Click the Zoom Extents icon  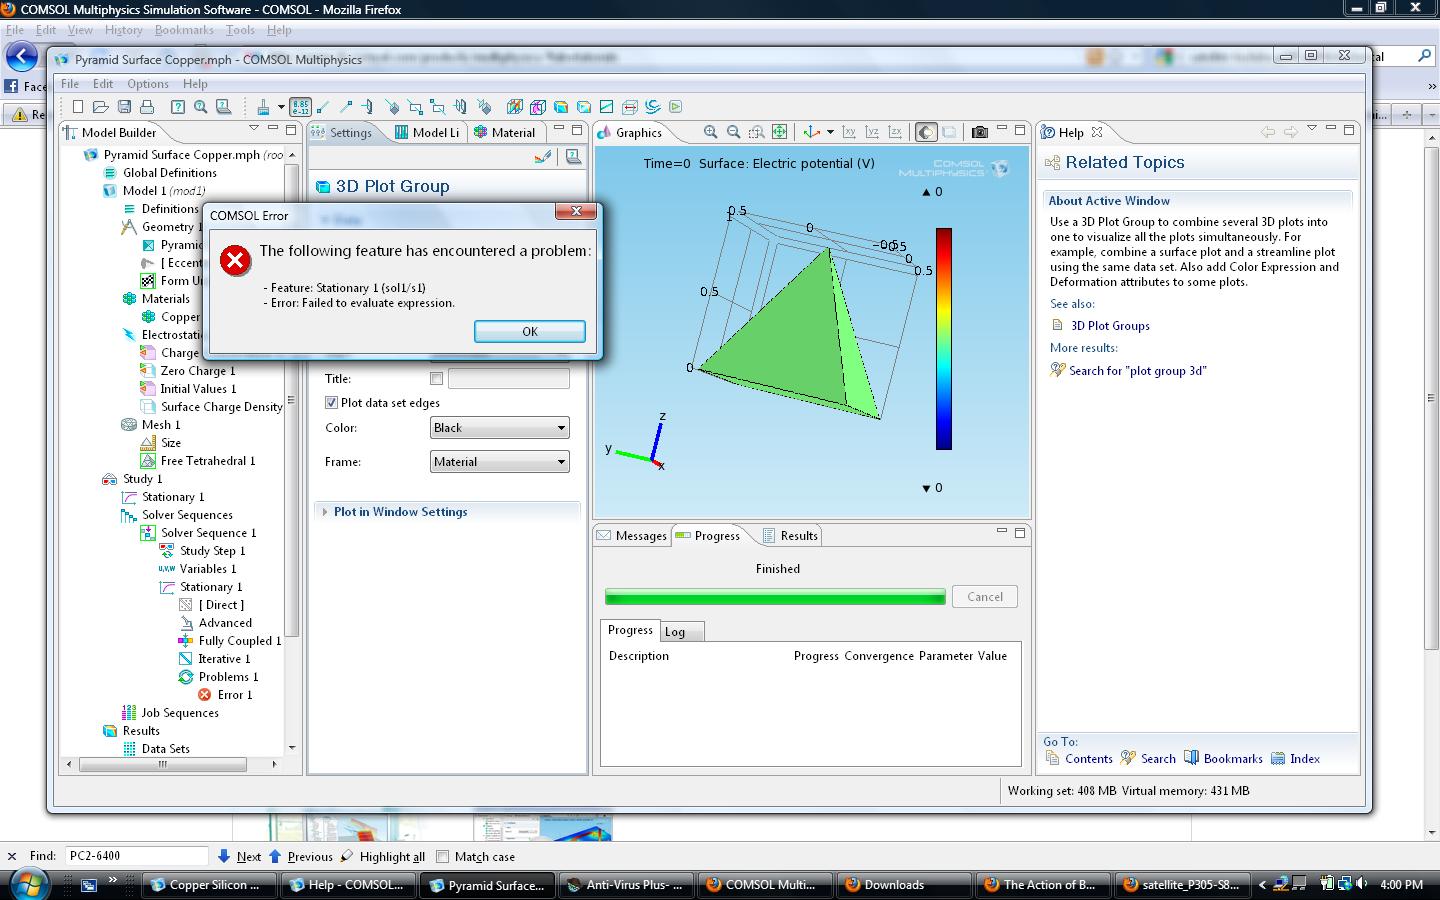(780, 132)
